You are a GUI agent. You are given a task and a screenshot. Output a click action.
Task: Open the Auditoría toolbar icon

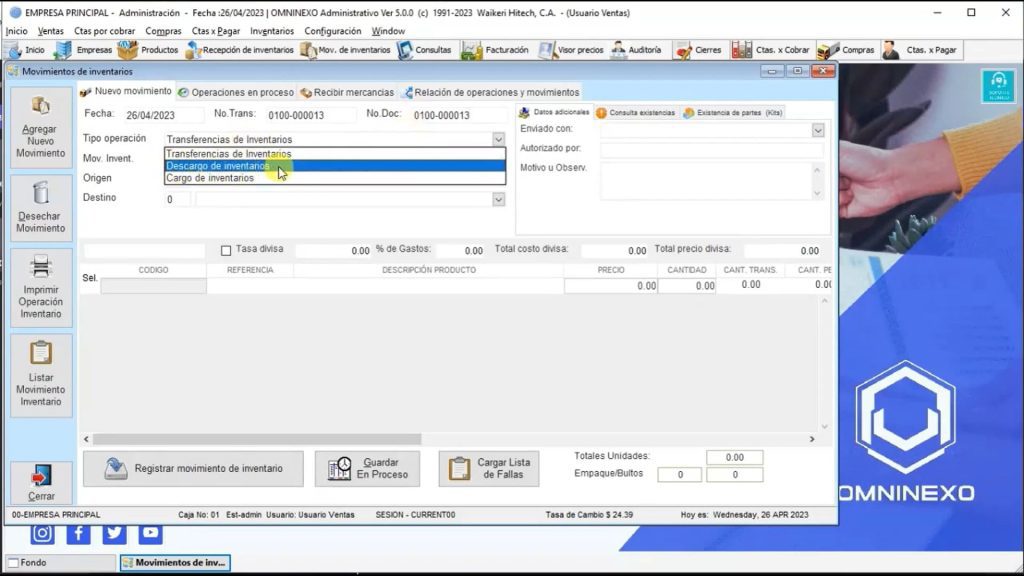(636, 50)
